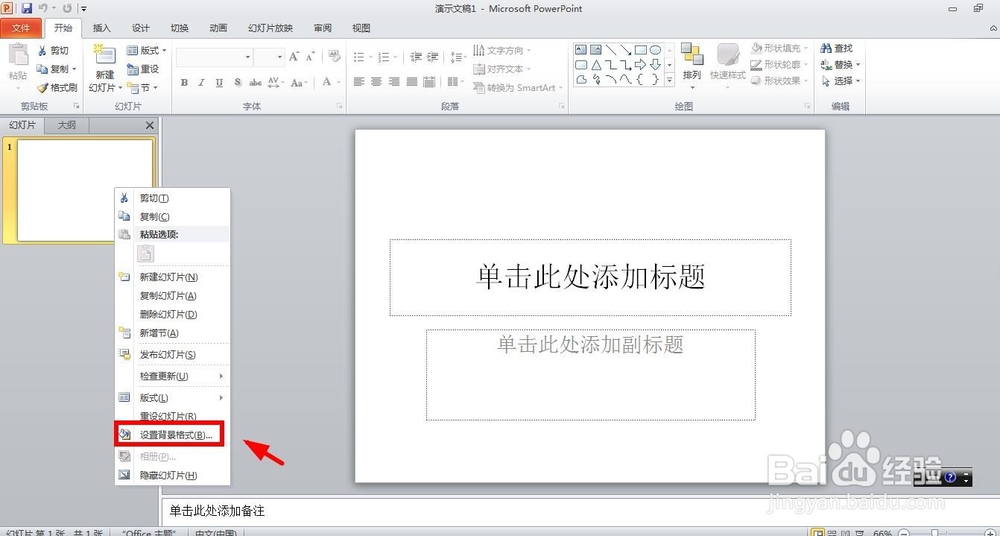Open the Select (选择) dropdown

[x=841, y=81]
